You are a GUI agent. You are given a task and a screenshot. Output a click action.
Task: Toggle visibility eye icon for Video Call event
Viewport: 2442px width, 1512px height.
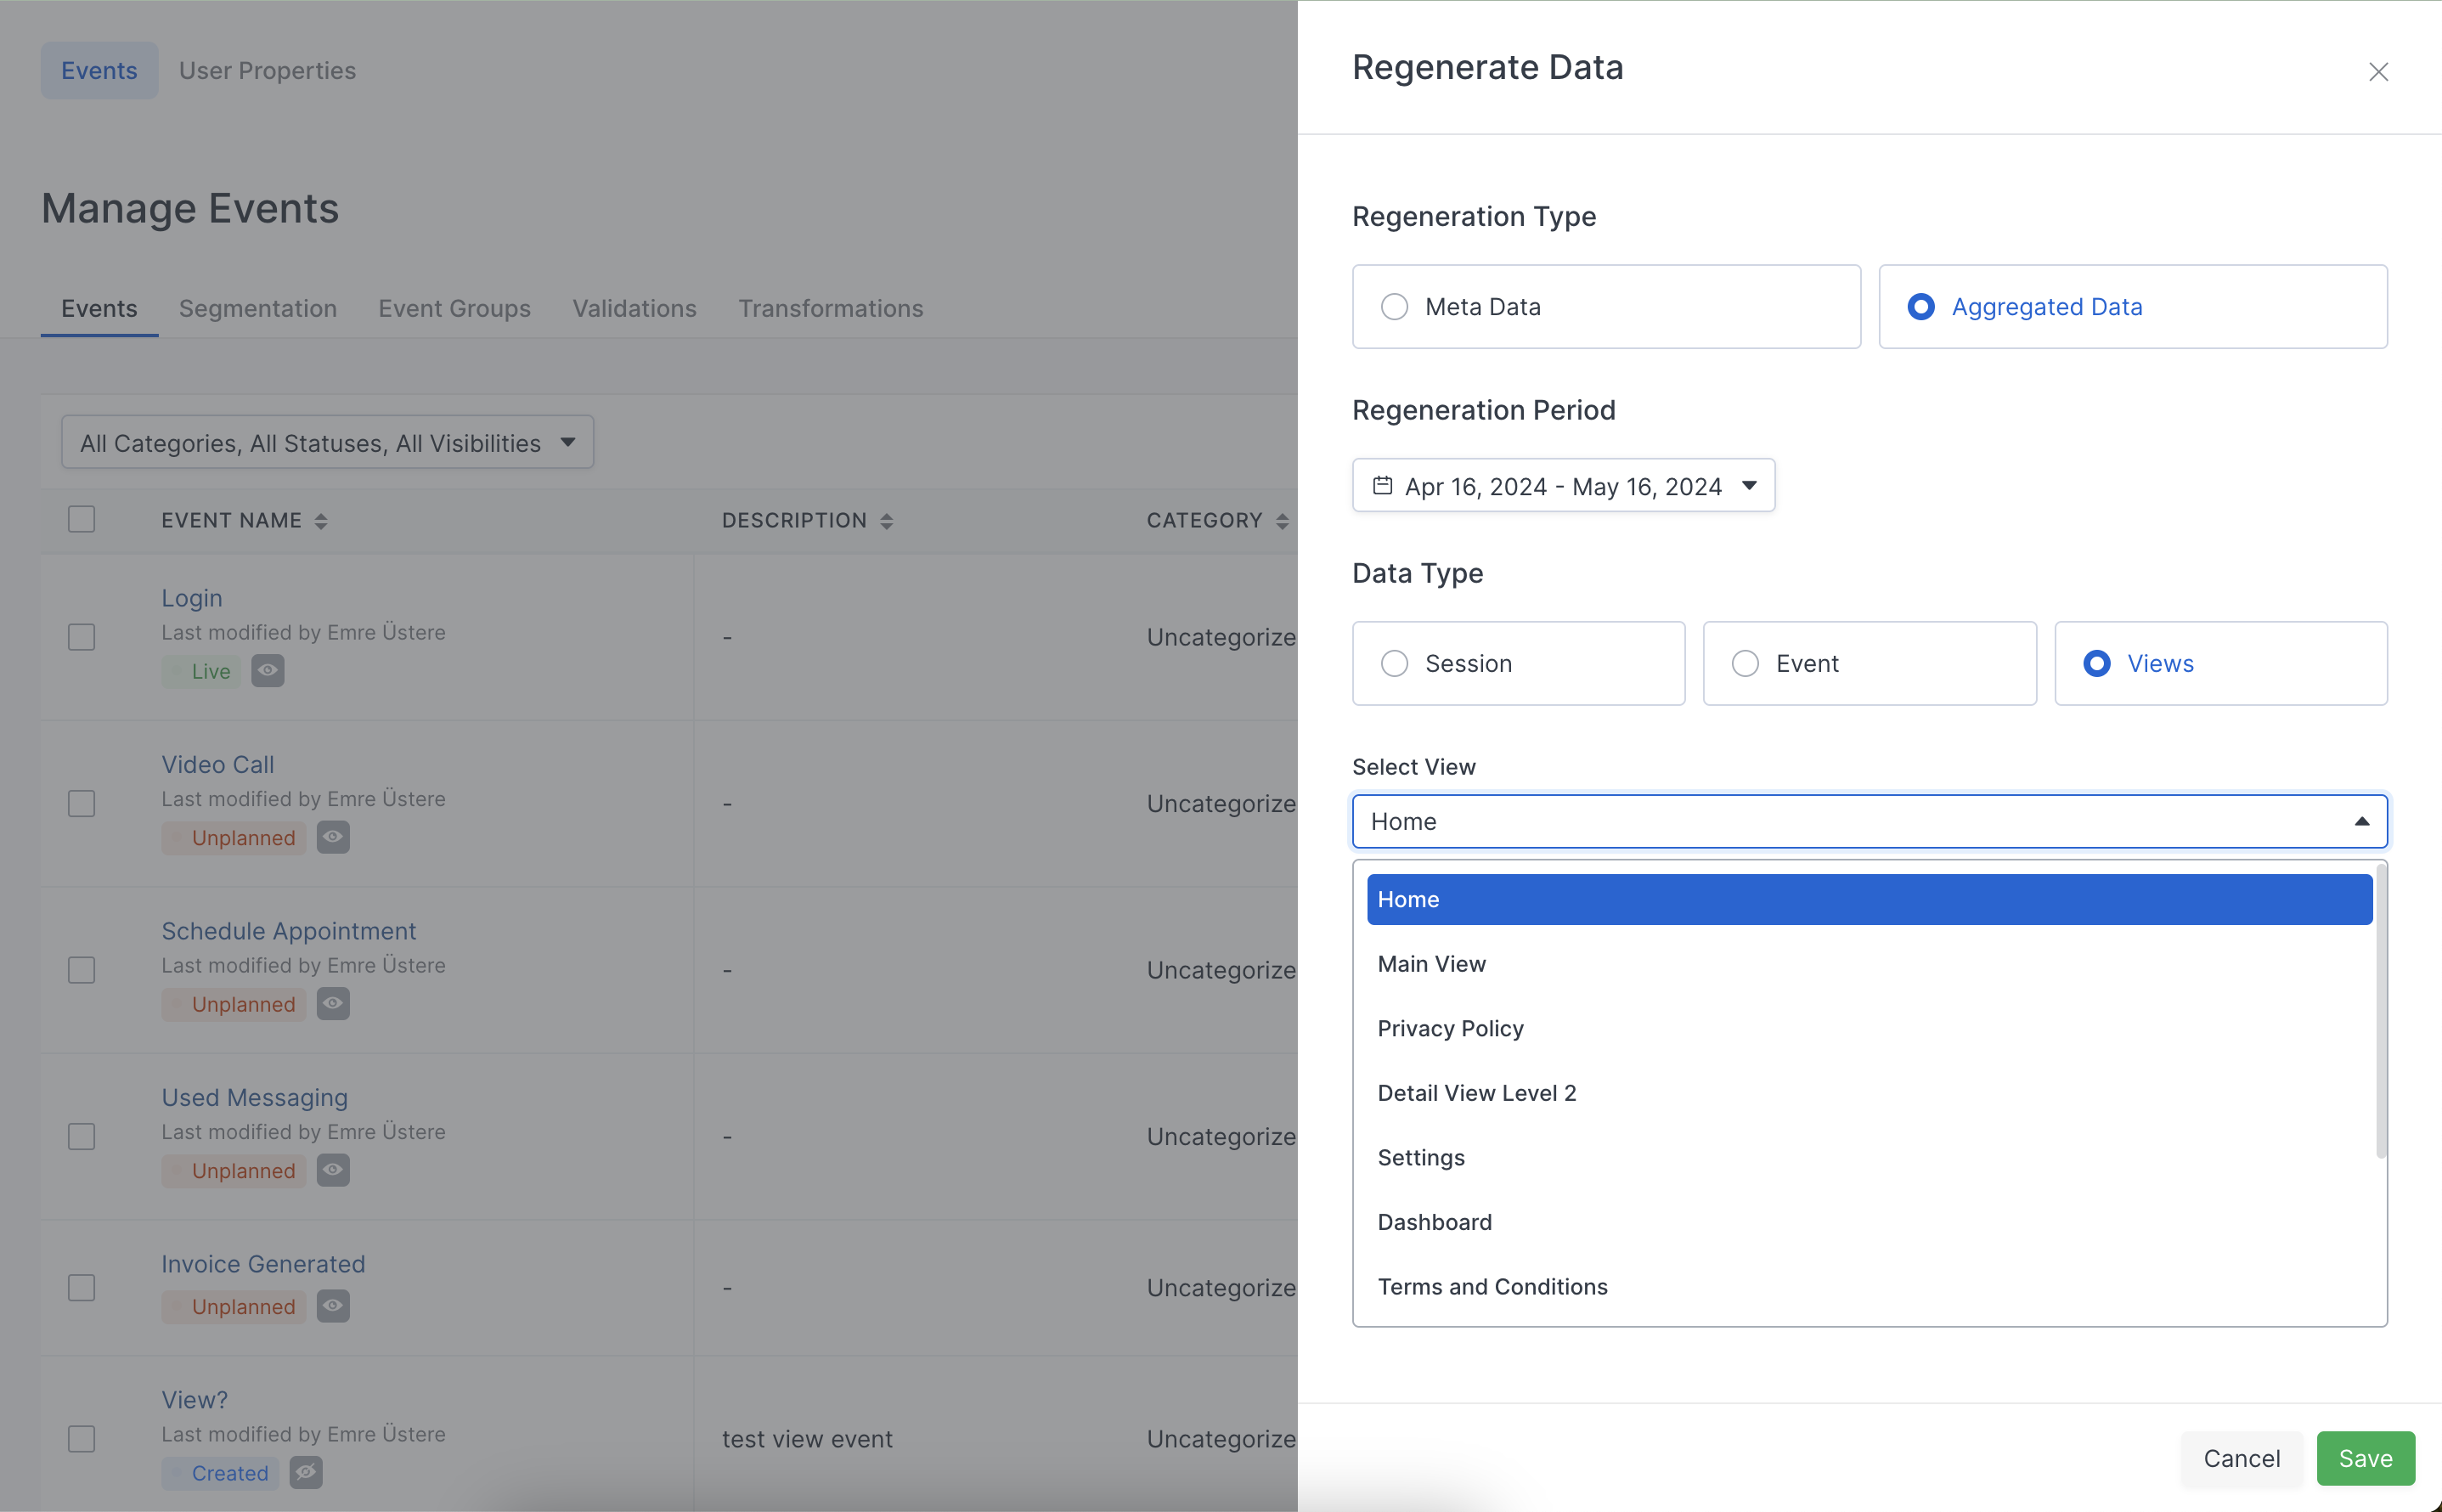click(x=333, y=837)
